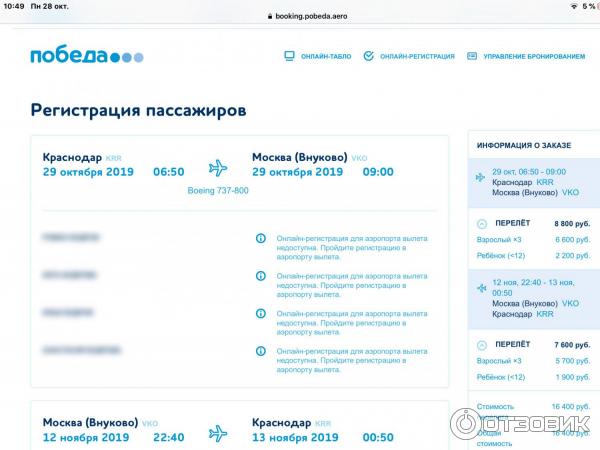Click the info icon for the first passenger

(261, 239)
